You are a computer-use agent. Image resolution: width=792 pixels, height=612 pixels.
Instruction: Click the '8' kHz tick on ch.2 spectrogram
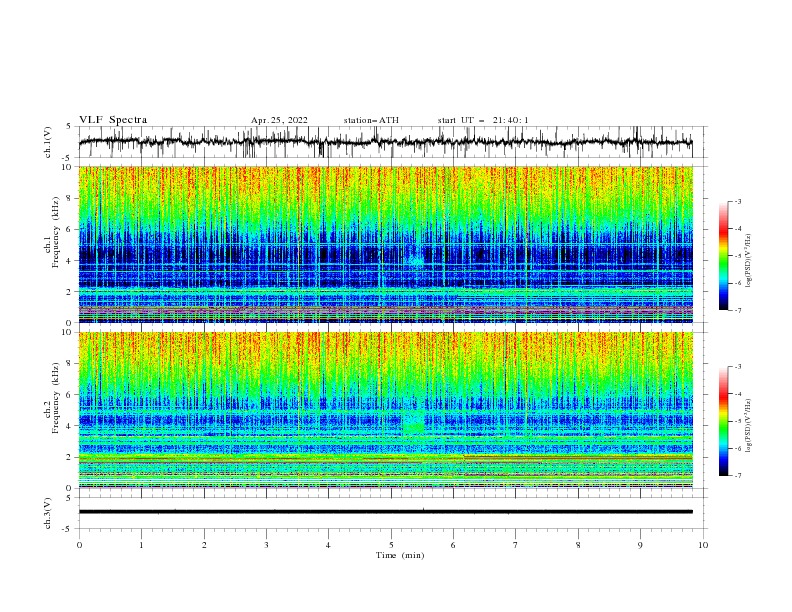point(71,364)
